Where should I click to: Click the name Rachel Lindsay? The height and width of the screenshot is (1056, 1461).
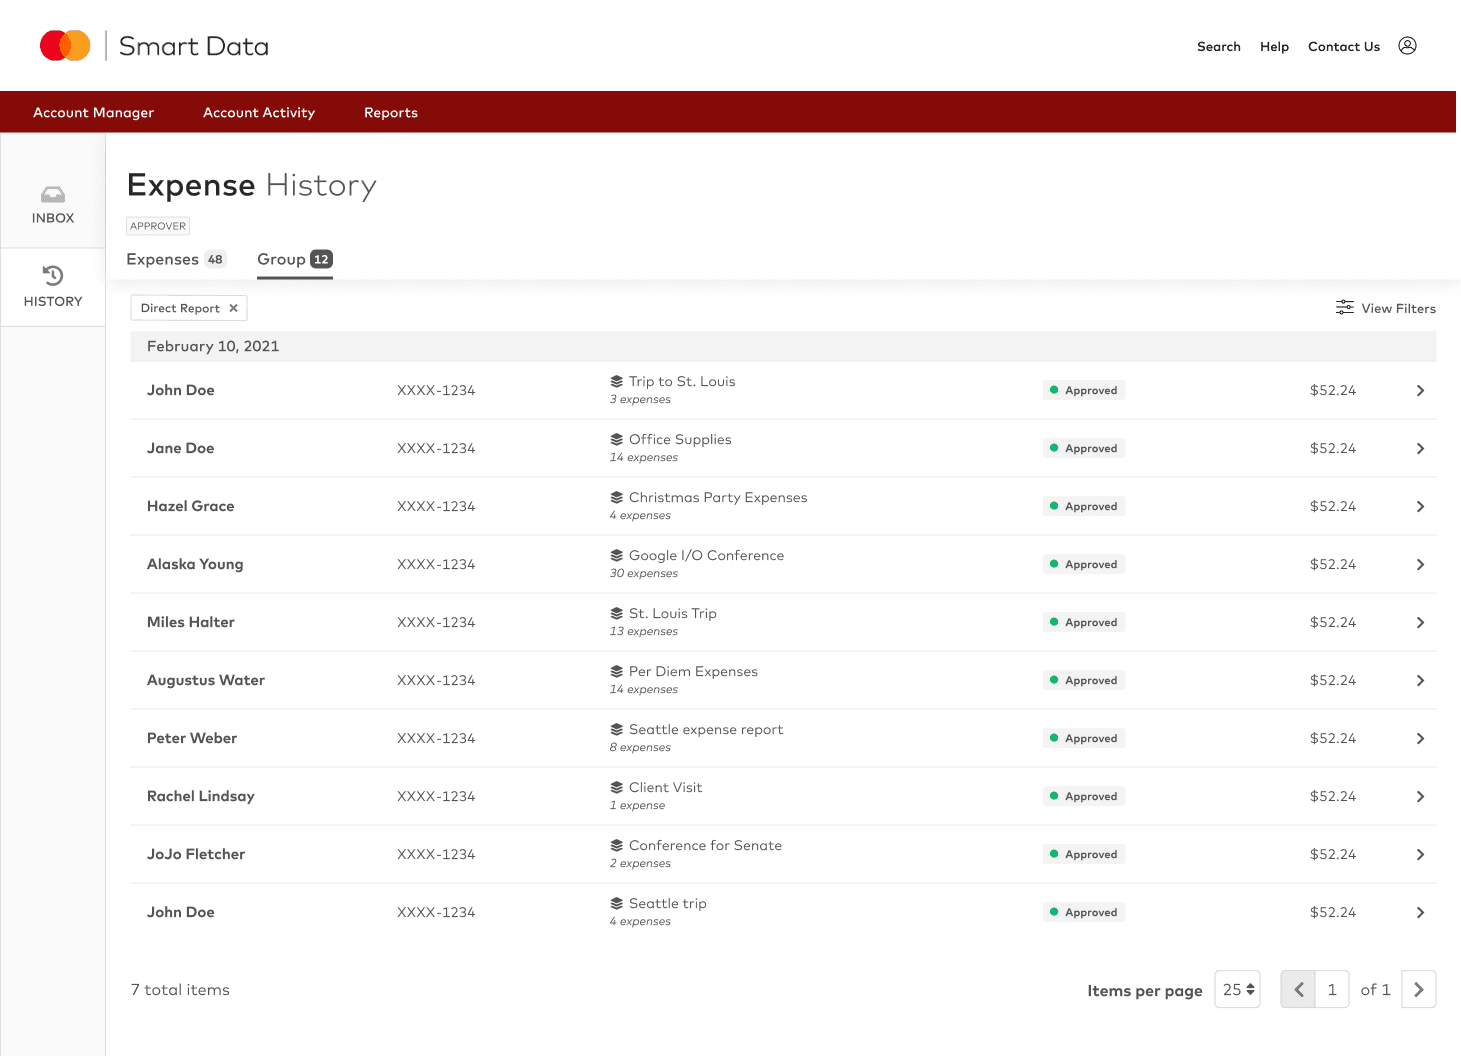(201, 796)
